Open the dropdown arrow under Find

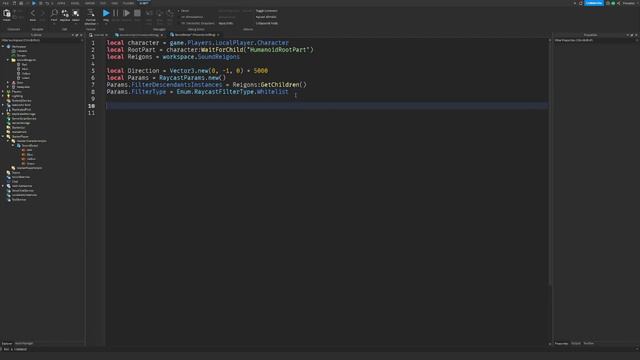click(54, 24)
